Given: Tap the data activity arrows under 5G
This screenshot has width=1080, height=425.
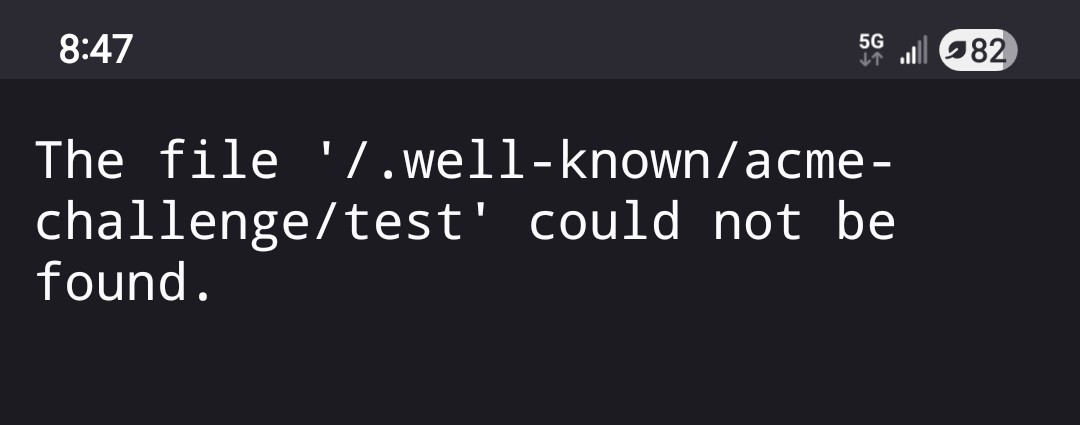Looking at the screenshot, I should pyautogui.click(x=871, y=59).
